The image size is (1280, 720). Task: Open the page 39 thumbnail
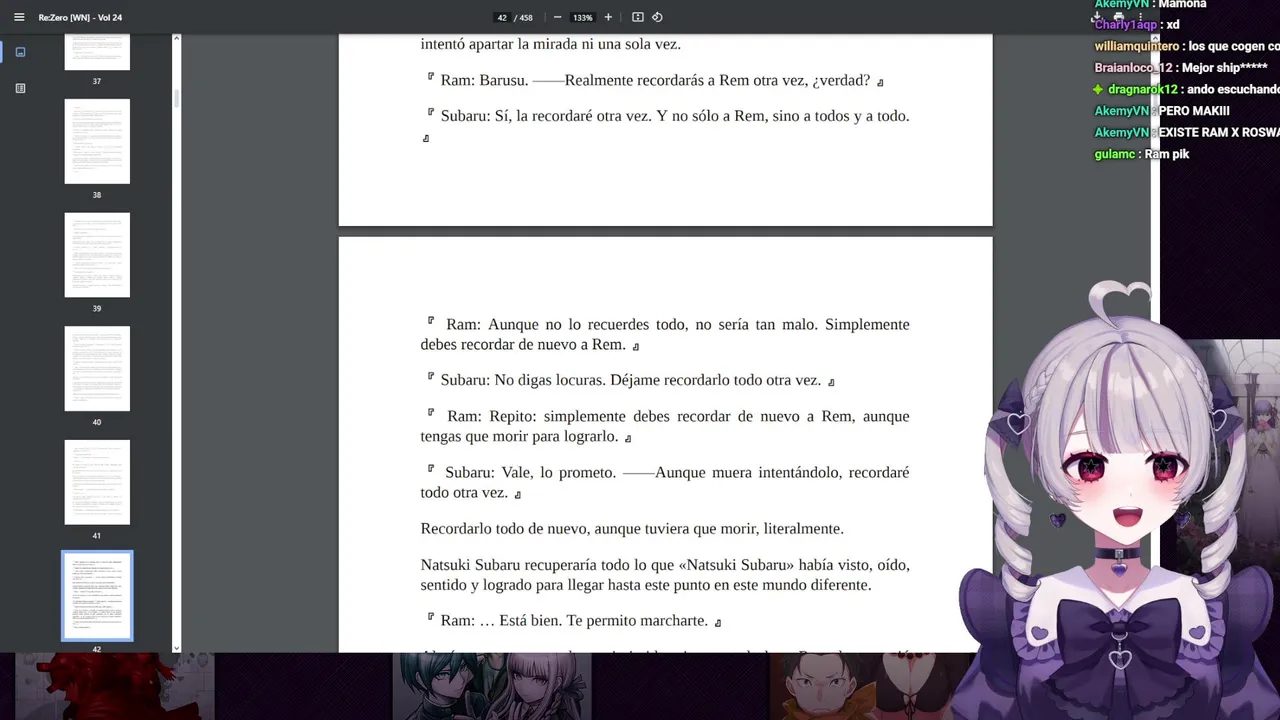[97, 255]
